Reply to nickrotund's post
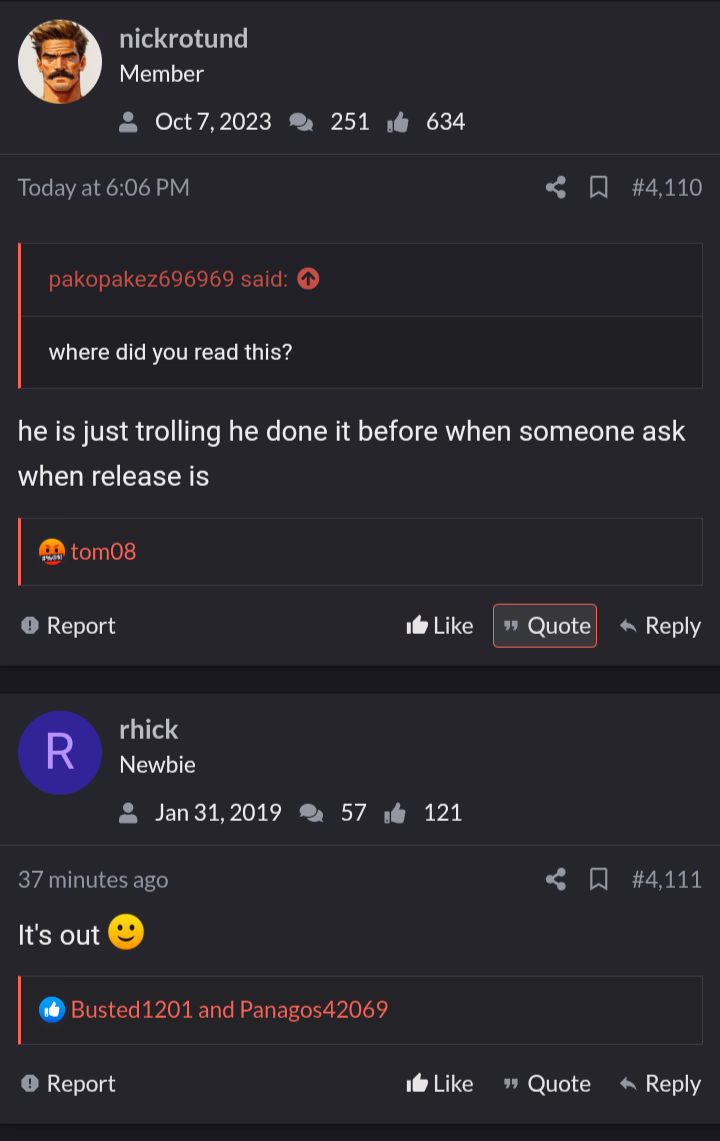This screenshot has width=720, height=1141. click(660, 626)
